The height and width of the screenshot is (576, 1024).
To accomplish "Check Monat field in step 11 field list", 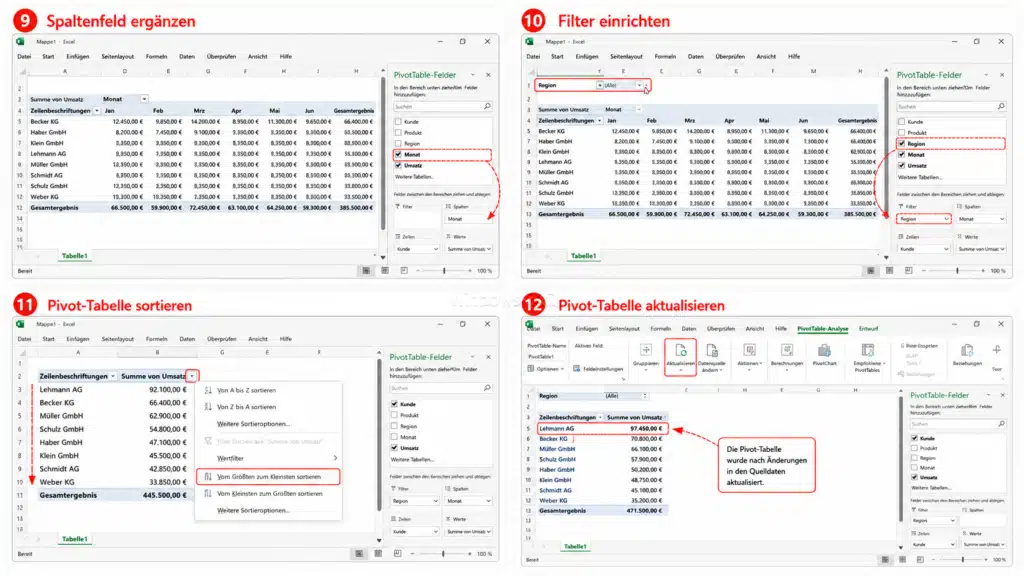I will [x=394, y=437].
